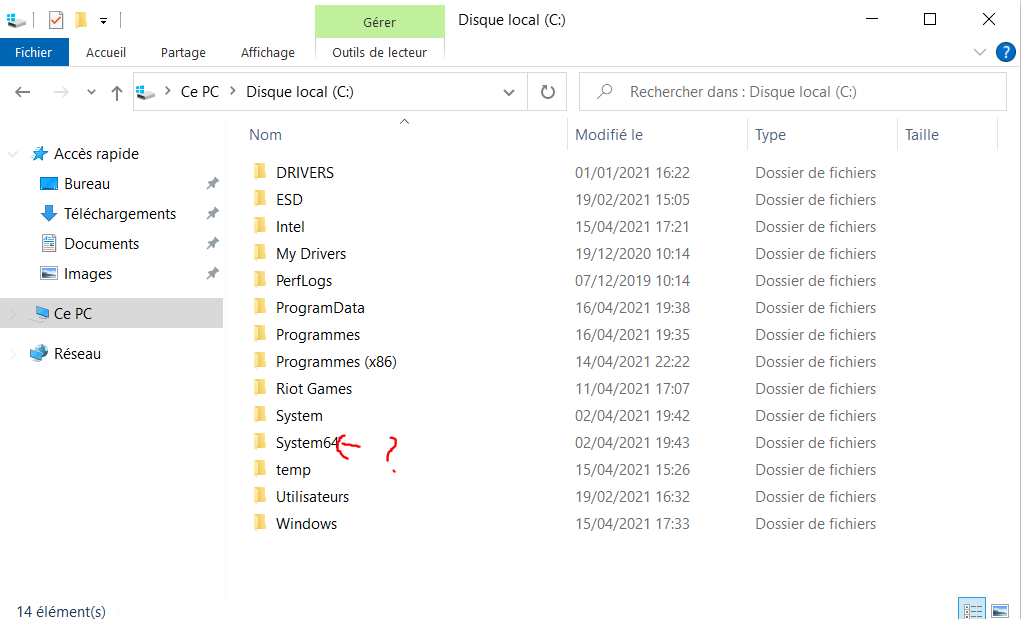Viewport: 1021px width, 619px height.
Task: Click Ce PC in the address breadcrumb
Action: point(200,92)
